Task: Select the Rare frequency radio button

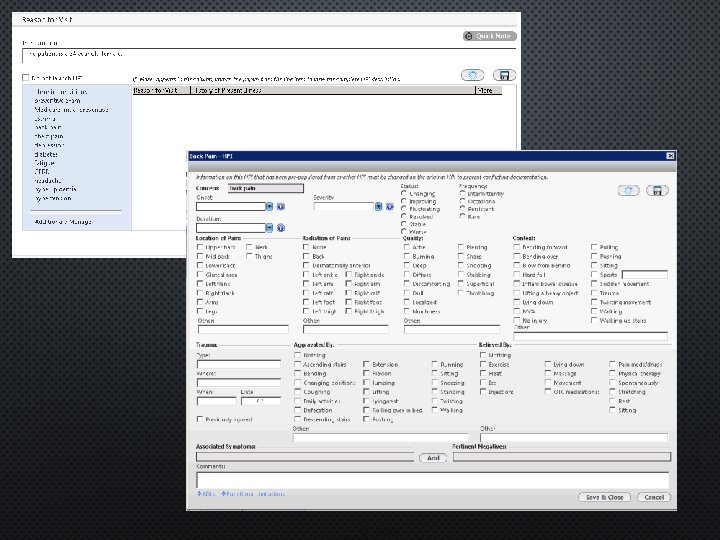Action: click(462, 216)
